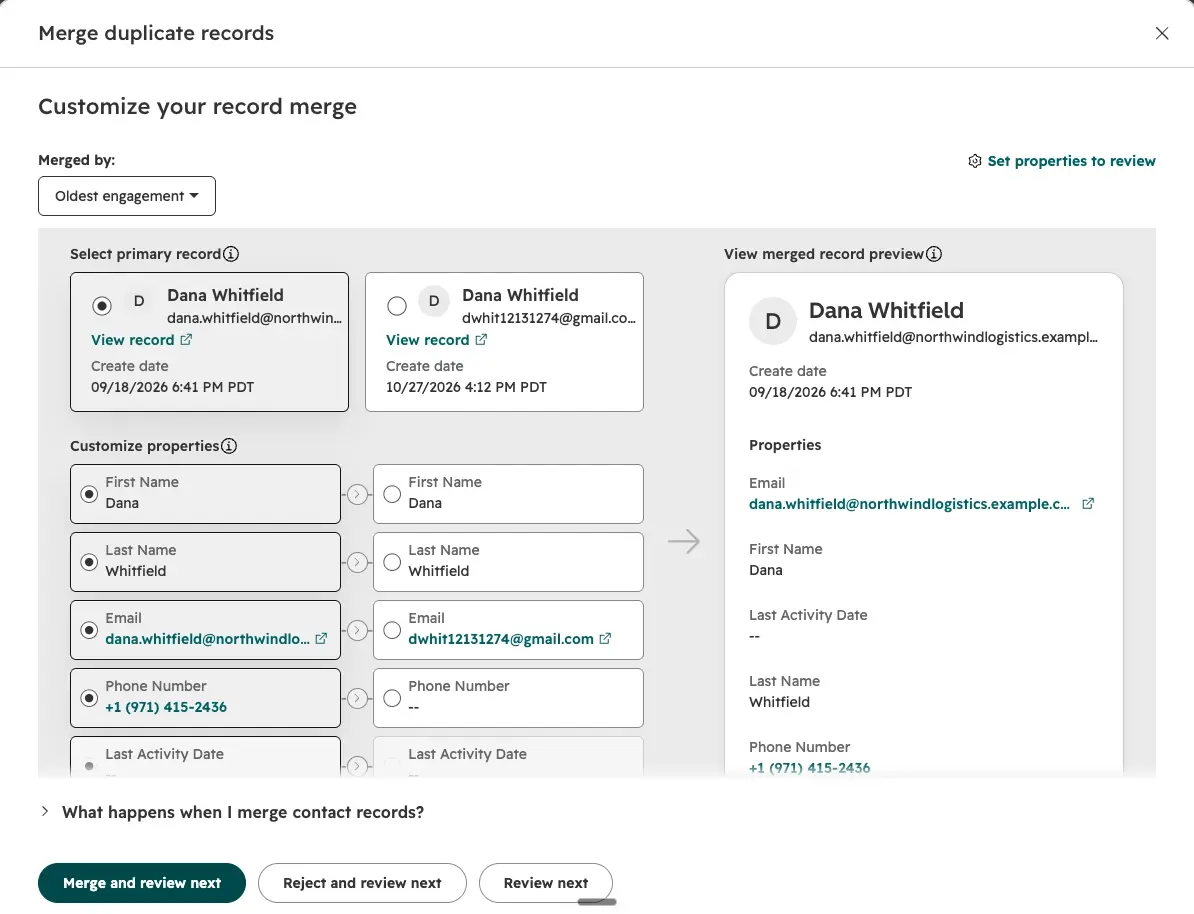This screenshot has width=1194, height=914.
Task: Choose left First Name Dana radio
Action: pos(89,494)
